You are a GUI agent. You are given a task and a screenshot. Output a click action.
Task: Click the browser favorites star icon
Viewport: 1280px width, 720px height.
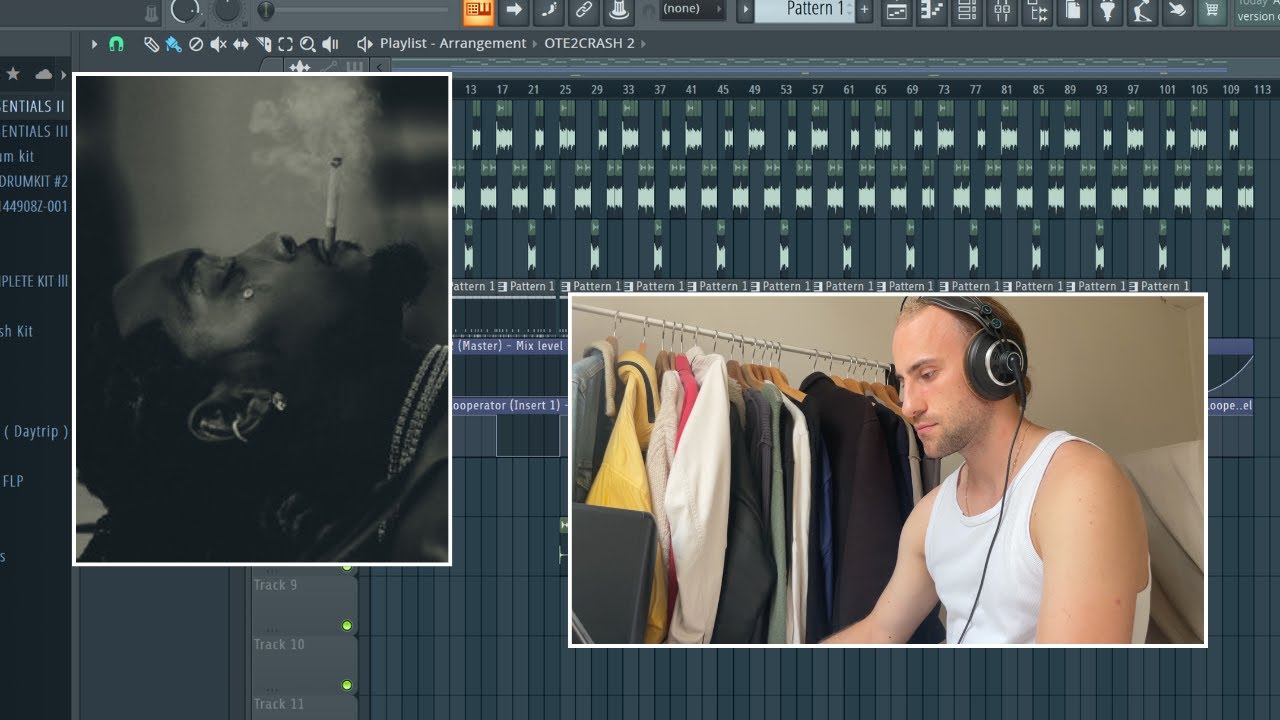(13, 74)
